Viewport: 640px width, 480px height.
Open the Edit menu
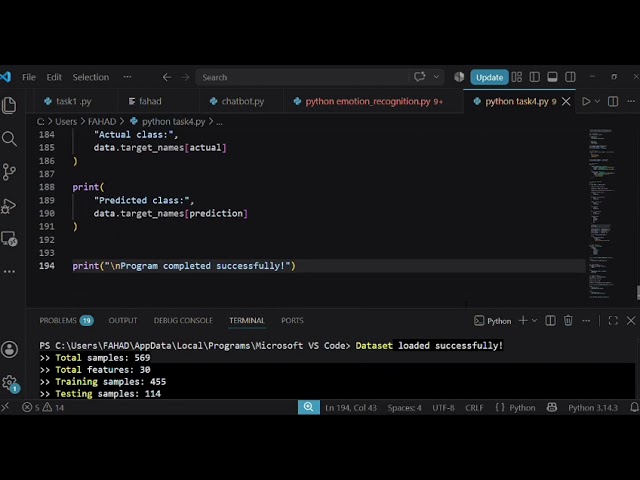click(54, 77)
